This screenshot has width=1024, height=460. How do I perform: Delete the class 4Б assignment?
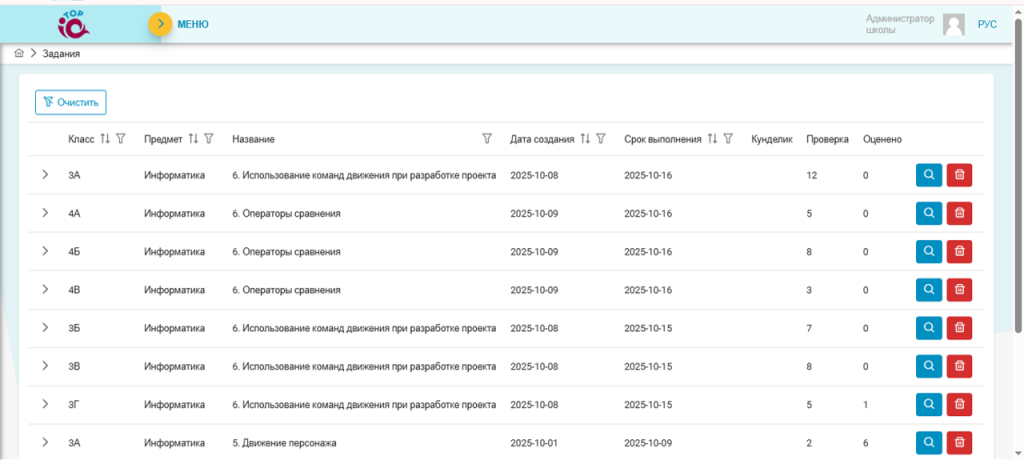pyautogui.click(x=958, y=251)
